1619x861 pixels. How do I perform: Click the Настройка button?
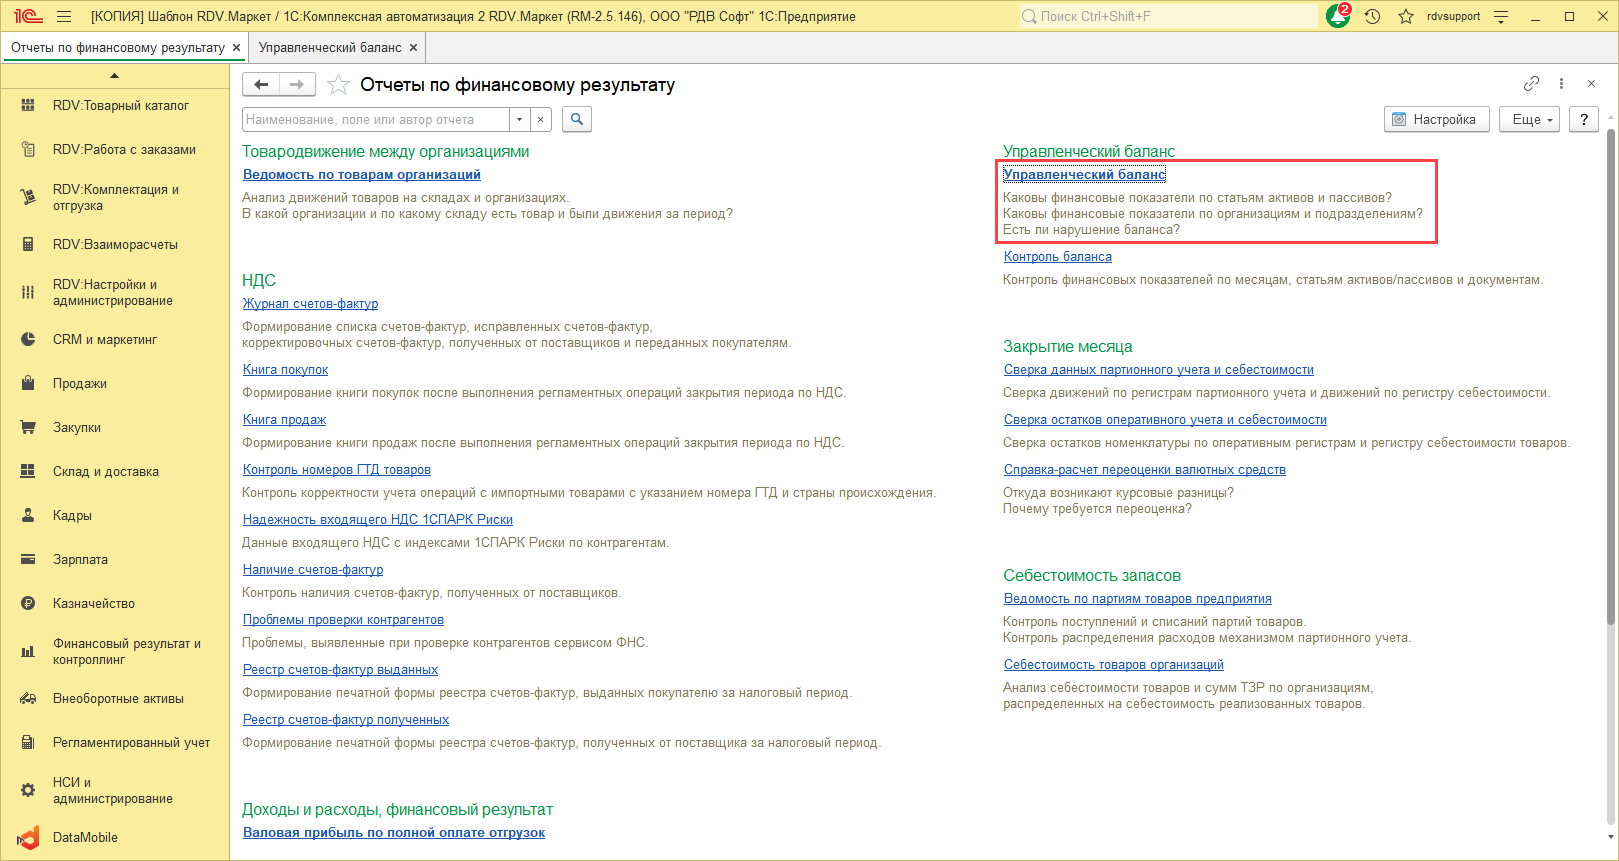pyautogui.click(x=1436, y=119)
